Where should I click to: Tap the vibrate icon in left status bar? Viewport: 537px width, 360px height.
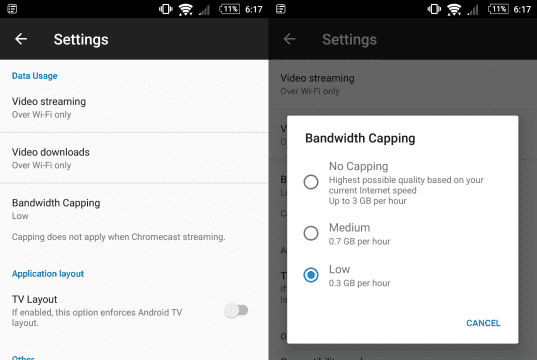(x=166, y=9)
